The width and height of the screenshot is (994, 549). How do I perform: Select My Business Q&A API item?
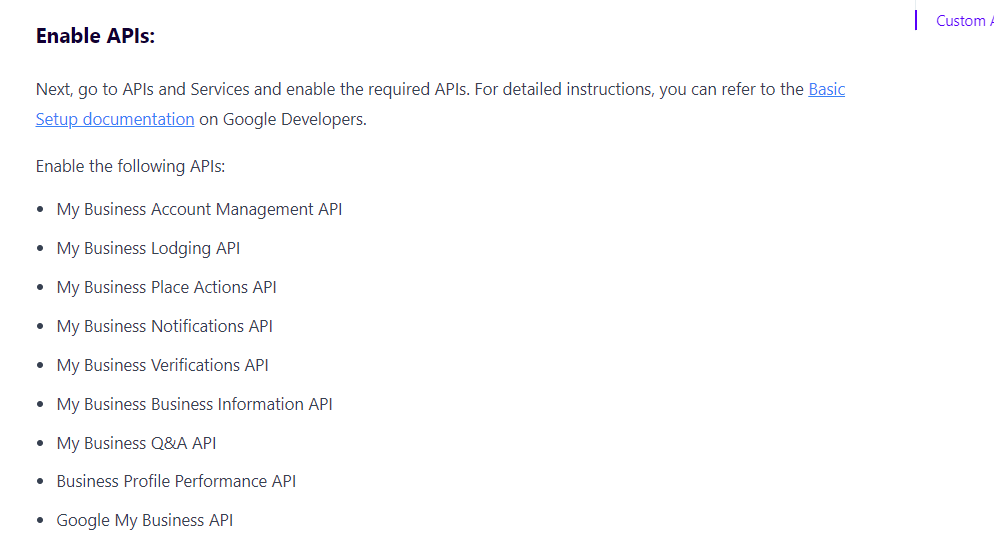pos(136,443)
